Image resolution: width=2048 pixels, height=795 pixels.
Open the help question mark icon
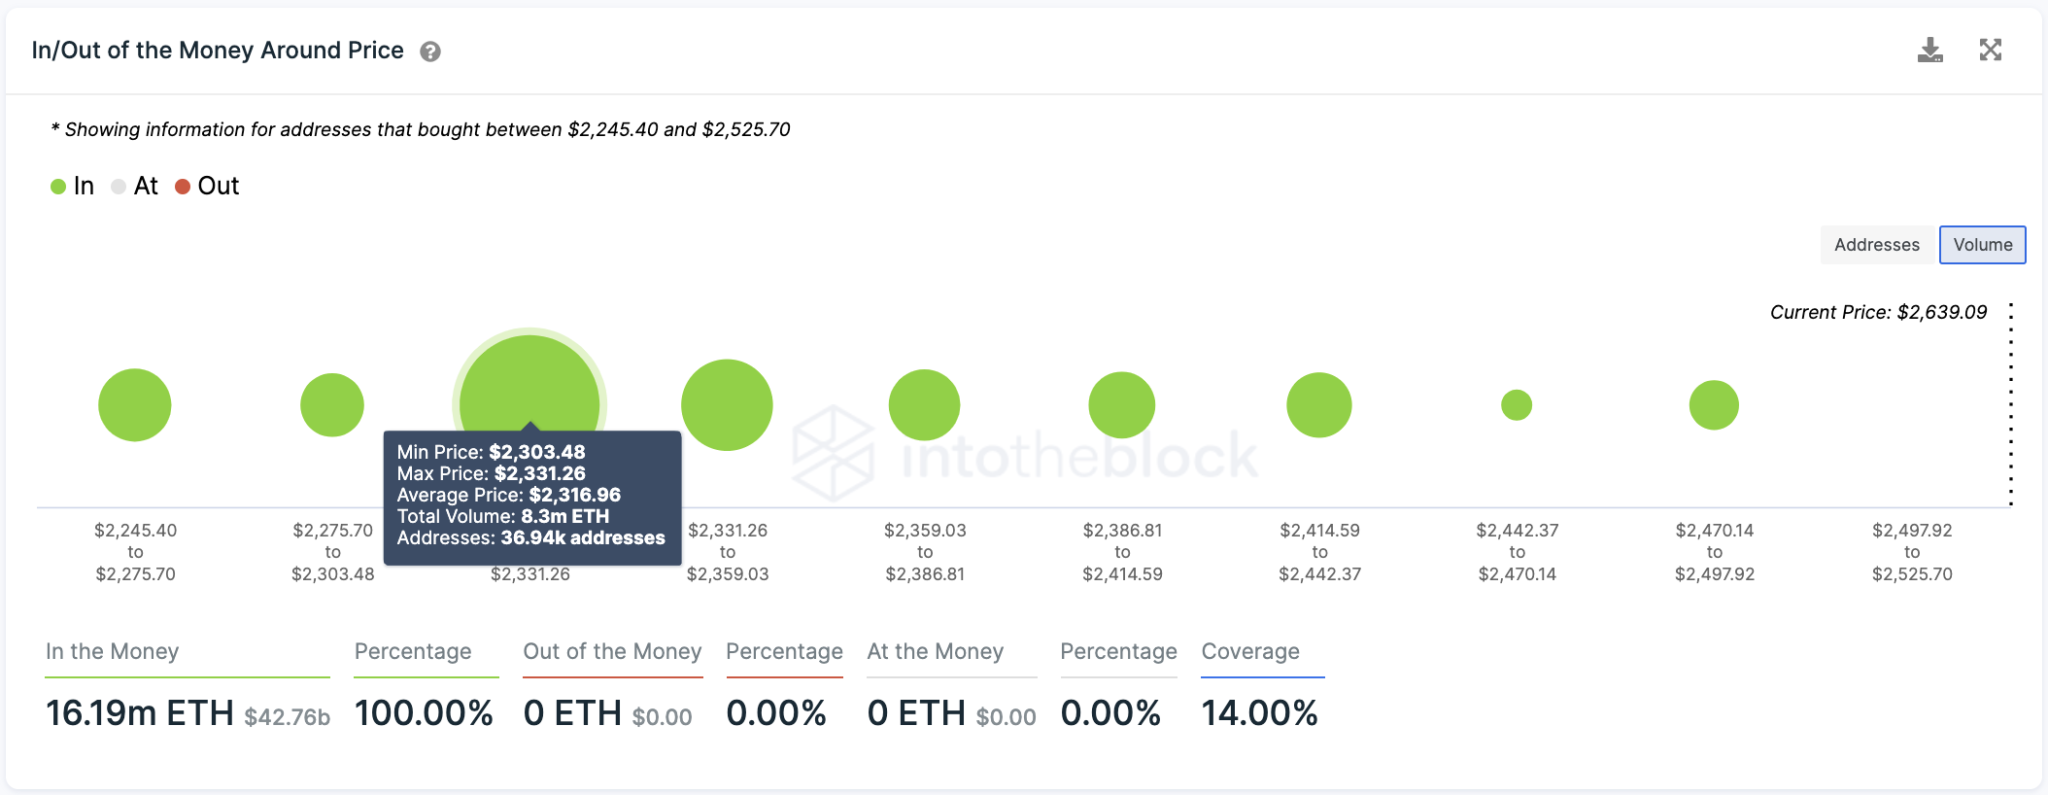(x=430, y=52)
